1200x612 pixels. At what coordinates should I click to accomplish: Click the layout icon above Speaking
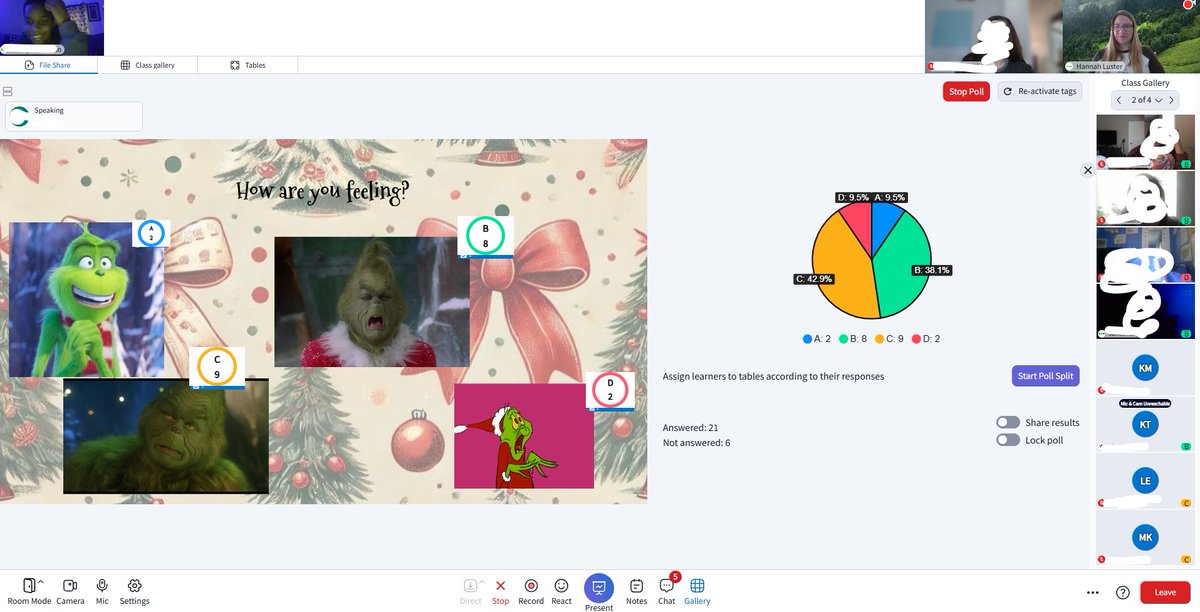[8, 91]
